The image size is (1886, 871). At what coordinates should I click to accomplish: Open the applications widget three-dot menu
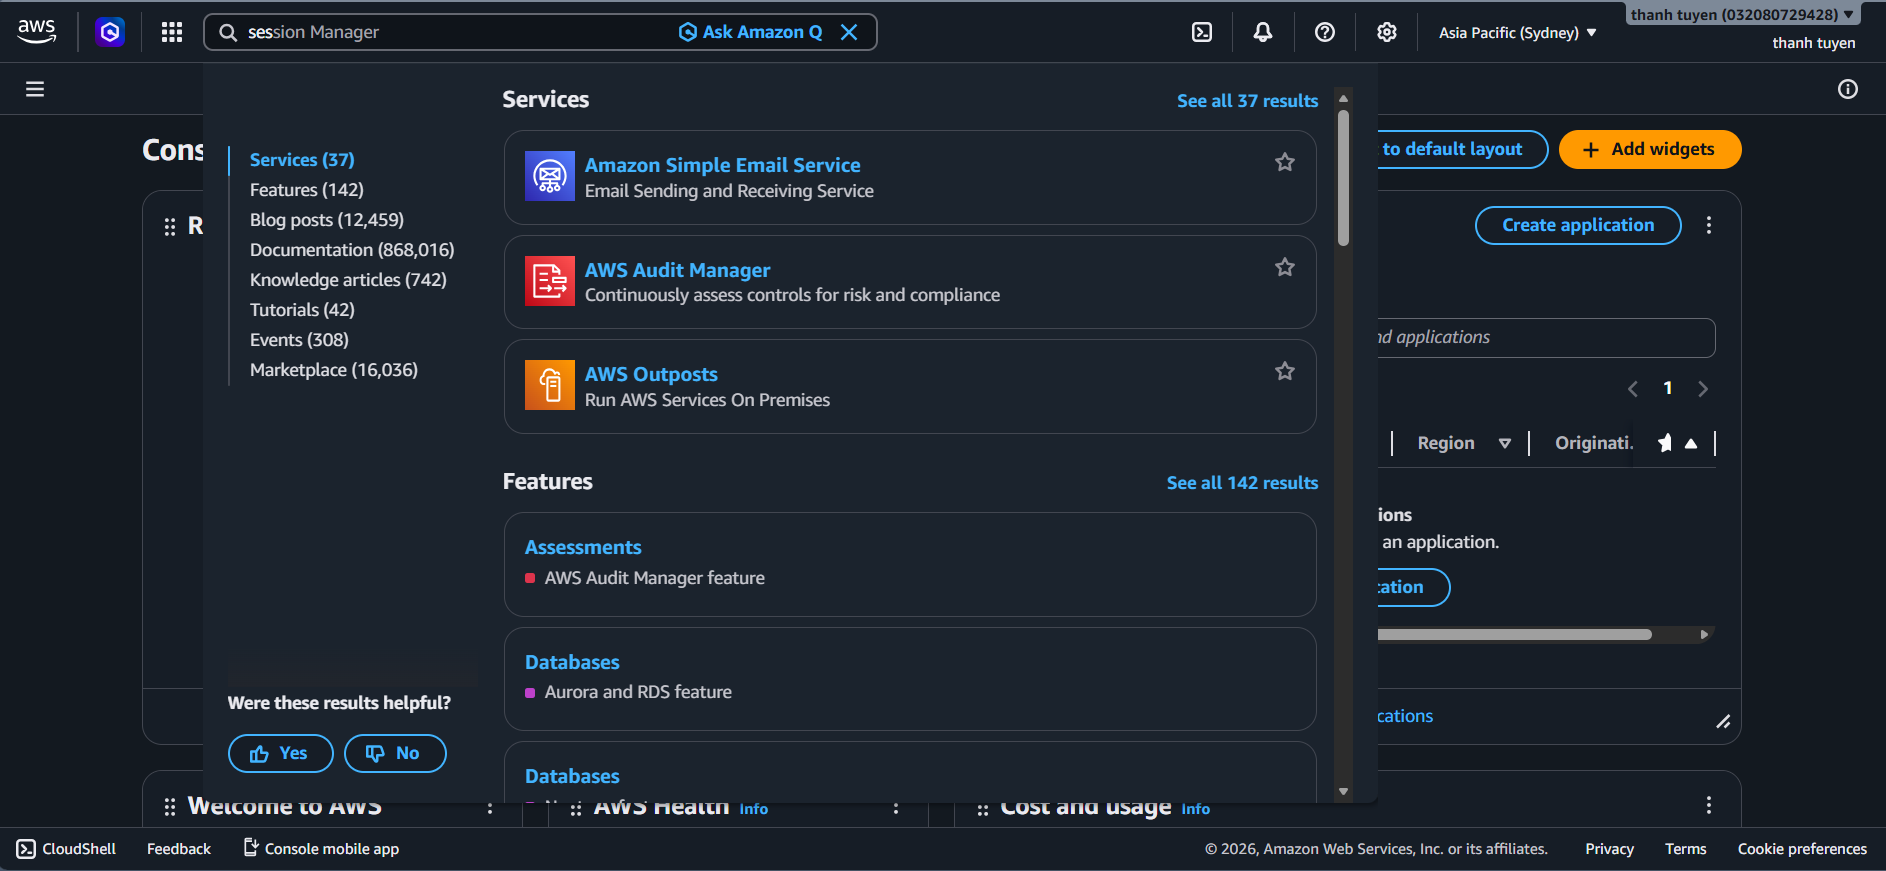1709,225
